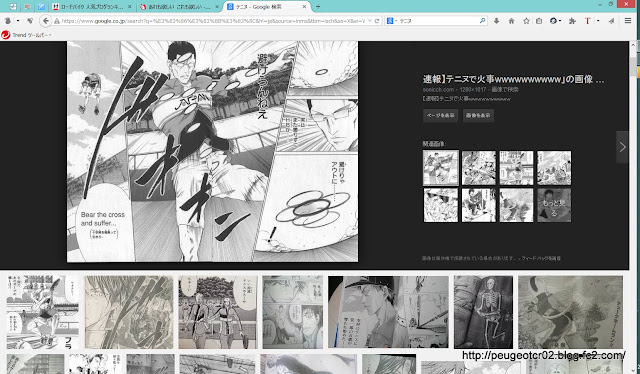The height and width of the screenshot is (374, 640).
Task: Show the bookmarks list clipboard icon
Action: [x=539, y=21]
